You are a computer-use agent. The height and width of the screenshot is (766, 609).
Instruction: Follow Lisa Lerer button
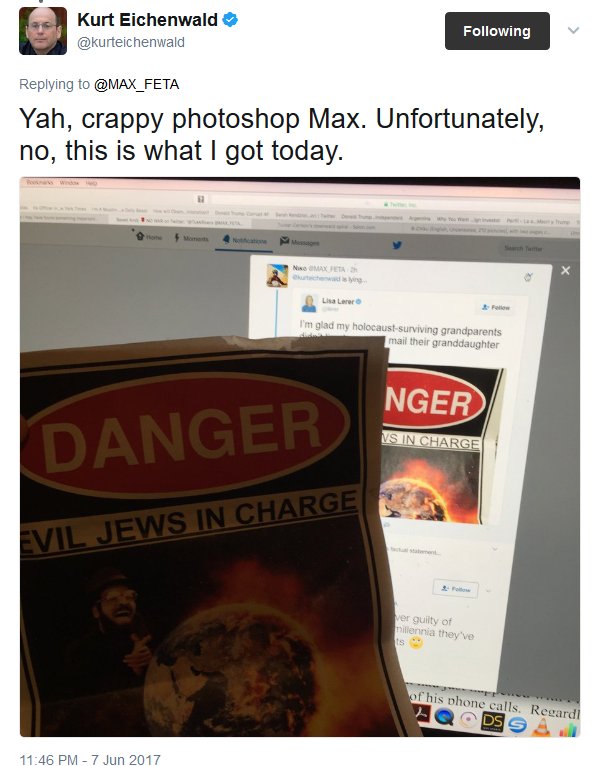[496, 307]
